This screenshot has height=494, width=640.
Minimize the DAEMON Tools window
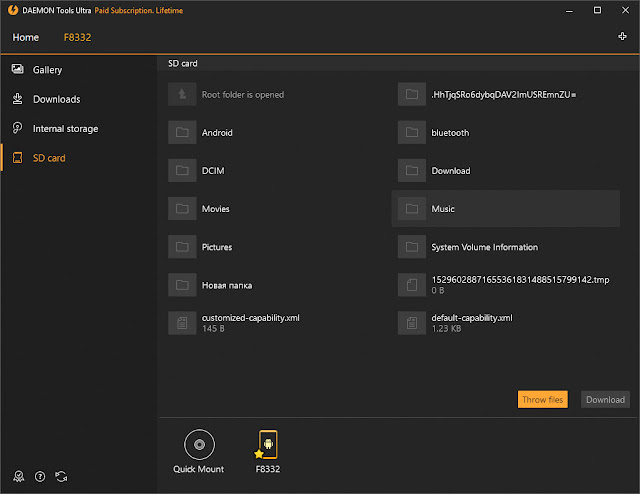pyautogui.click(x=569, y=11)
